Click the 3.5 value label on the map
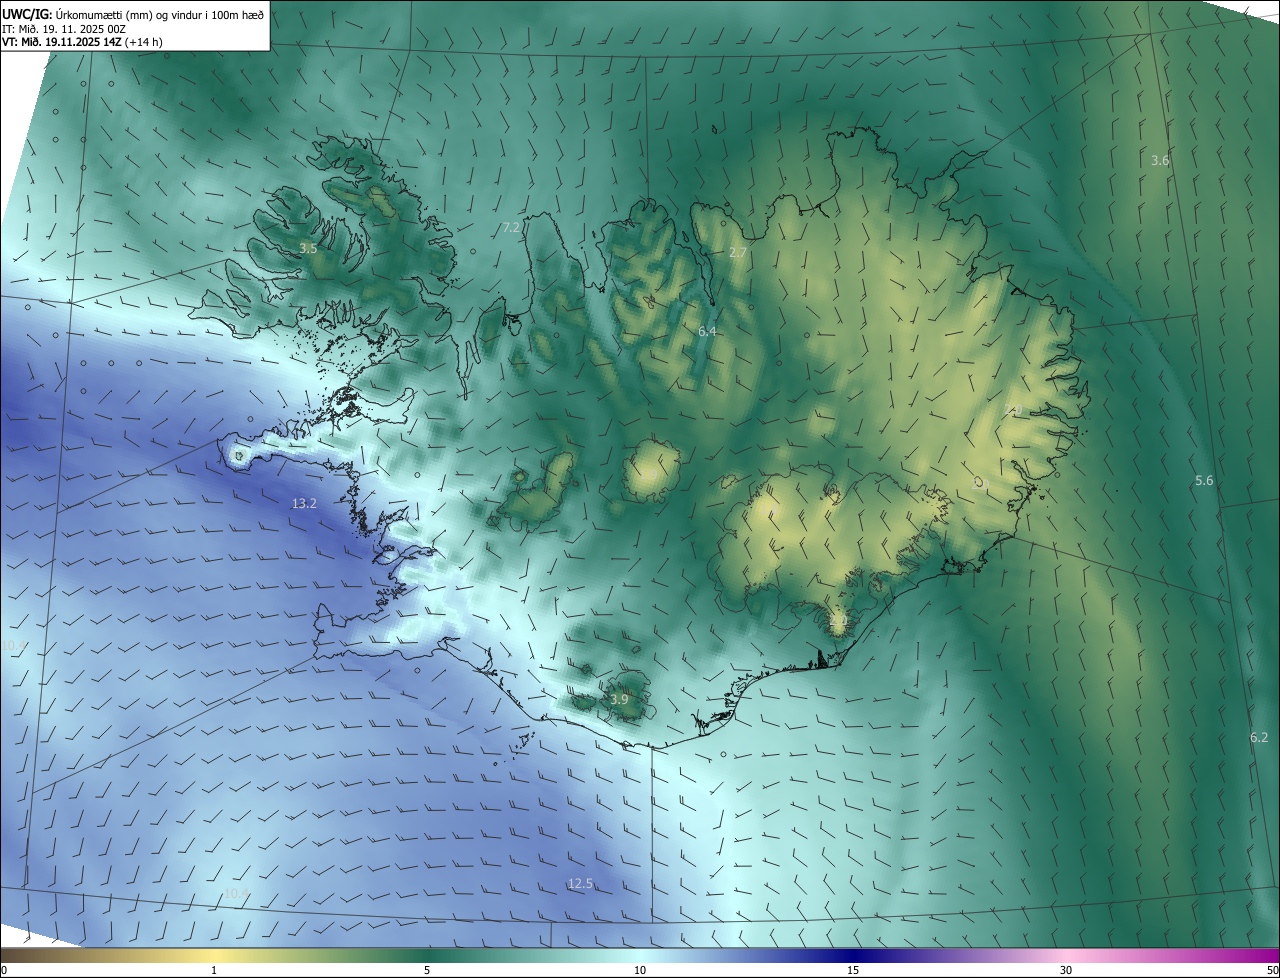The width and height of the screenshot is (1280, 978). point(308,248)
